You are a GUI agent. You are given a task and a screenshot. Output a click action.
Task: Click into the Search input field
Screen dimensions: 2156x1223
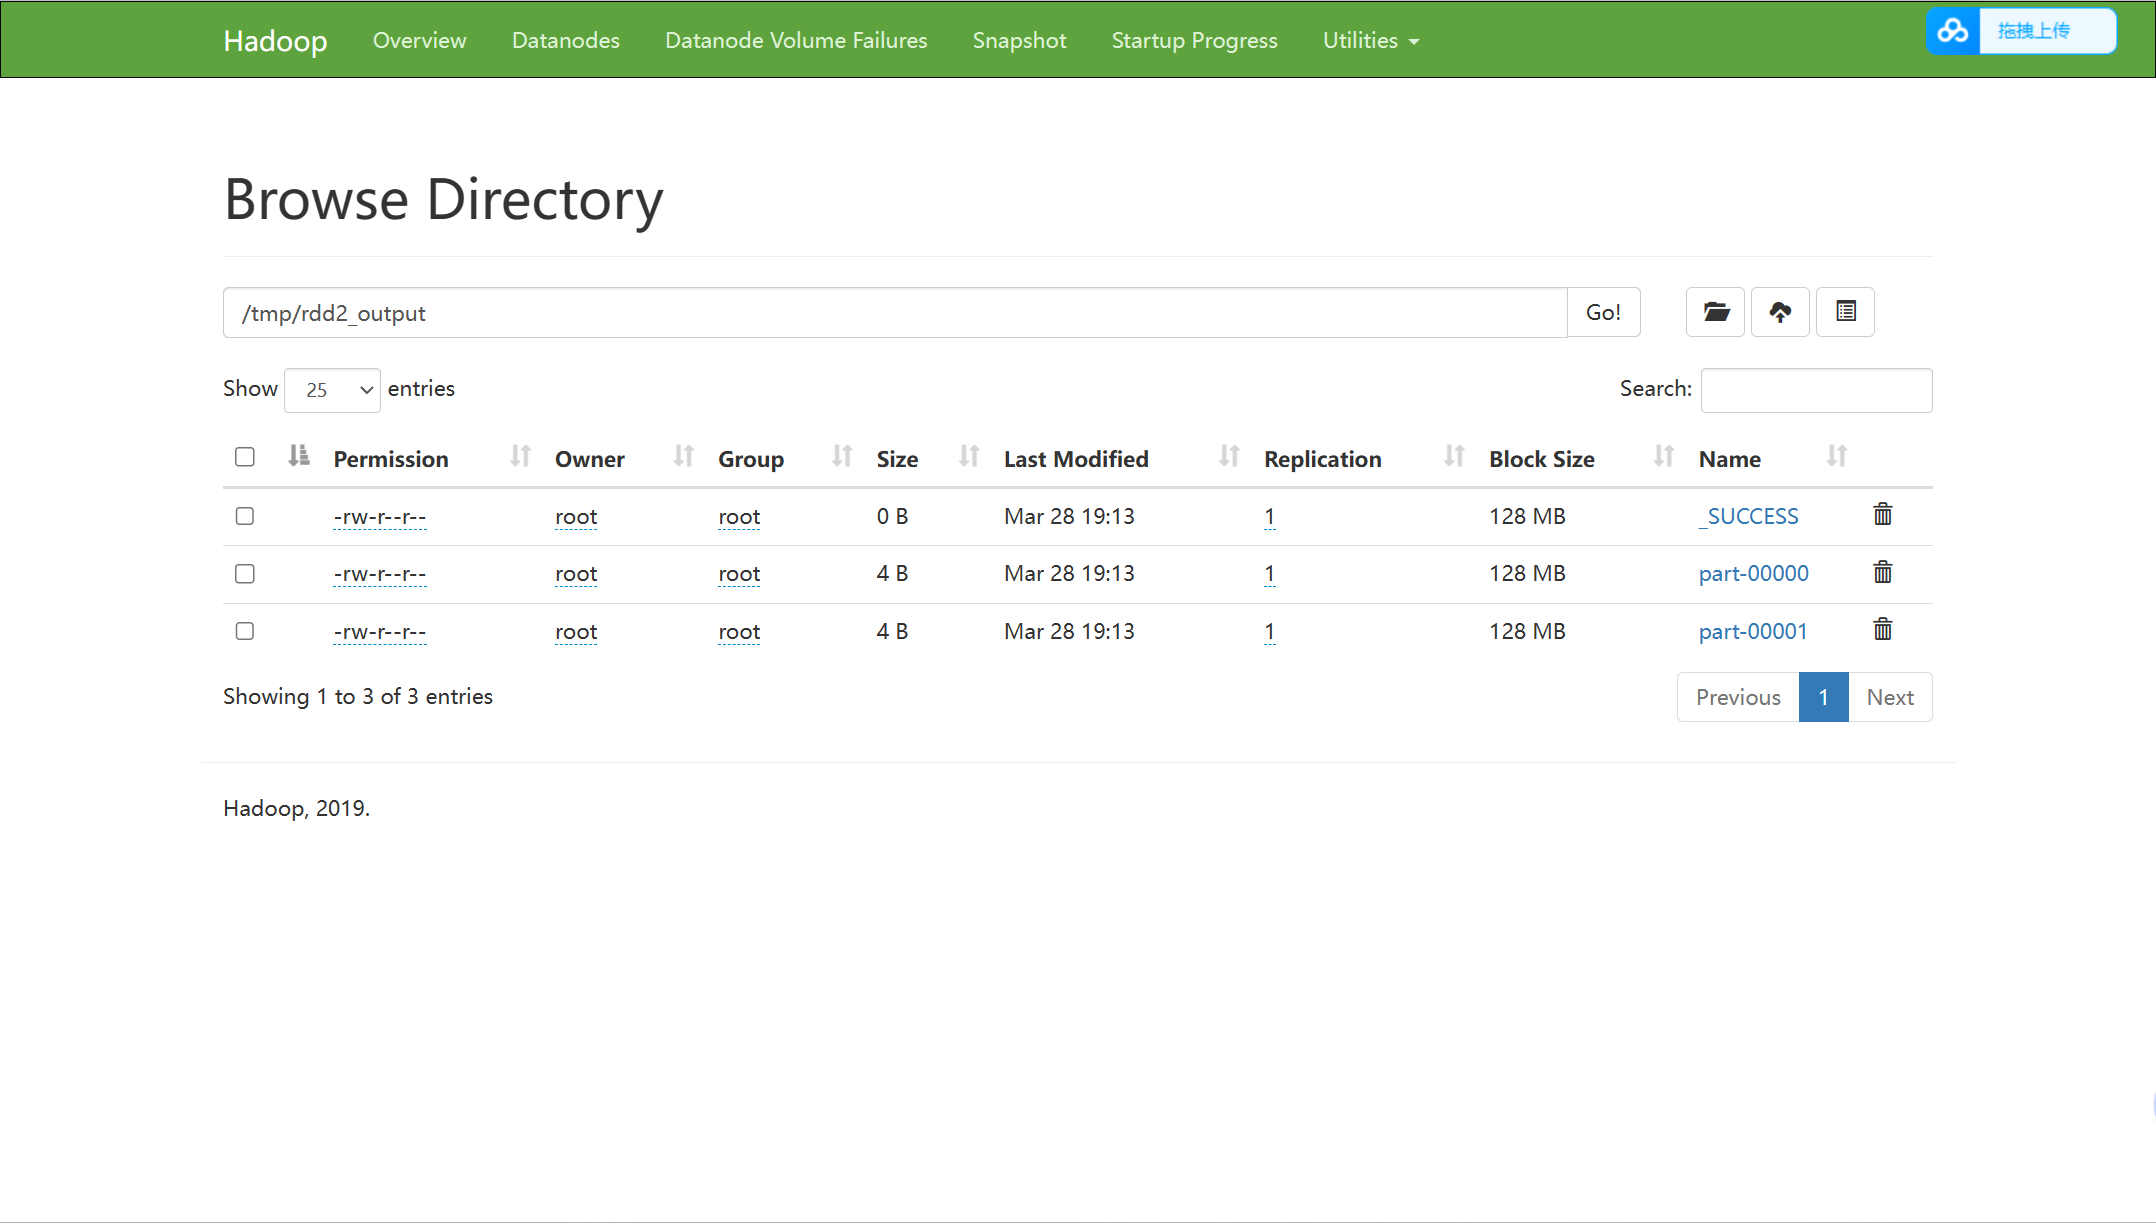pyautogui.click(x=1816, y=390)
